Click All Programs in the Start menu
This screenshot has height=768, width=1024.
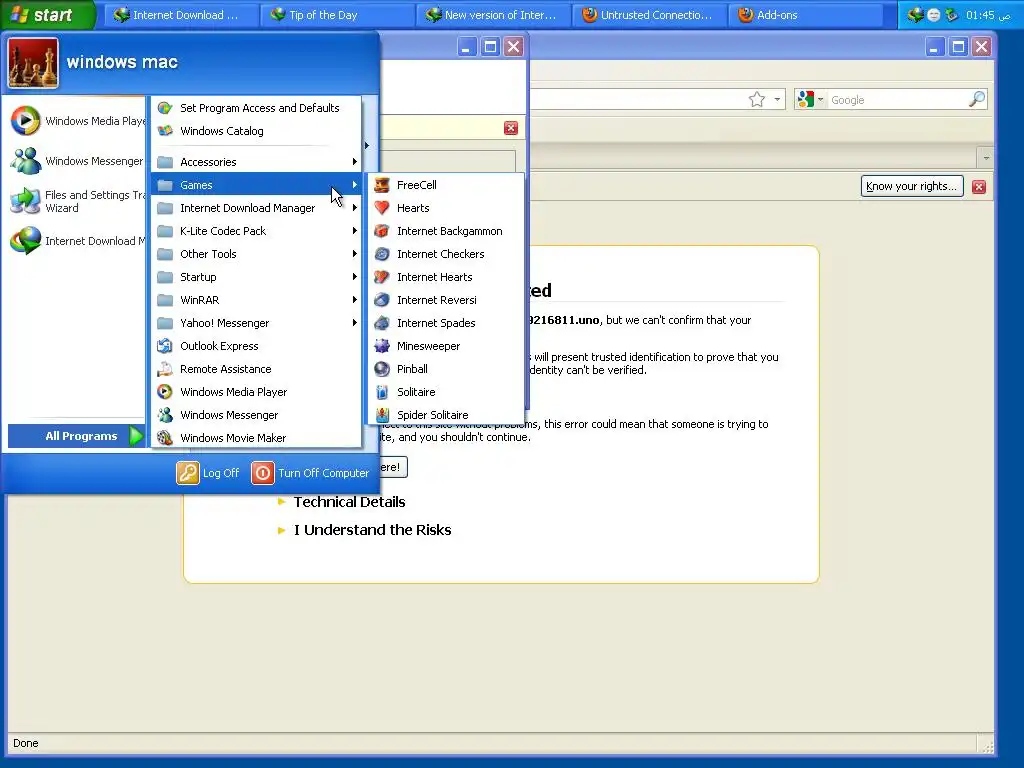coord(76,436)
